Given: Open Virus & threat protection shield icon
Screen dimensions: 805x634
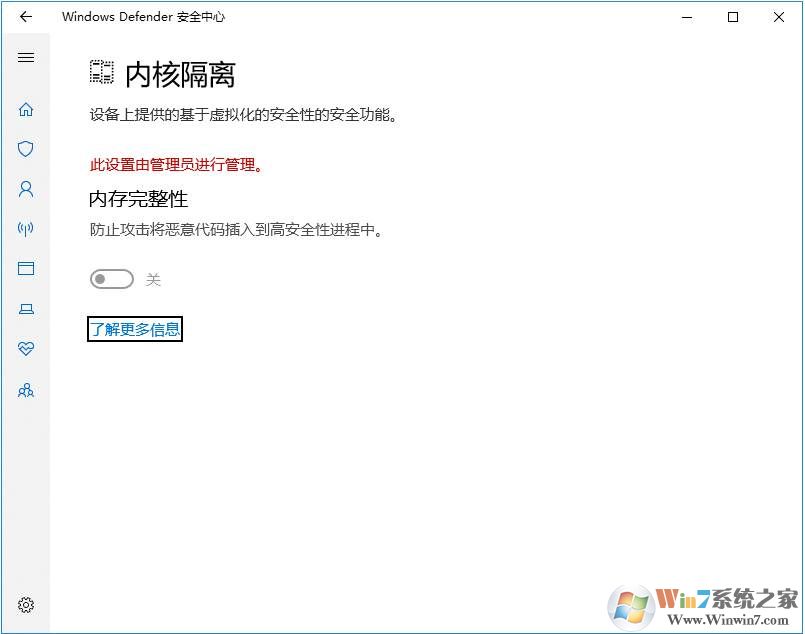Looking at the screenshot, I should (26, 149).
